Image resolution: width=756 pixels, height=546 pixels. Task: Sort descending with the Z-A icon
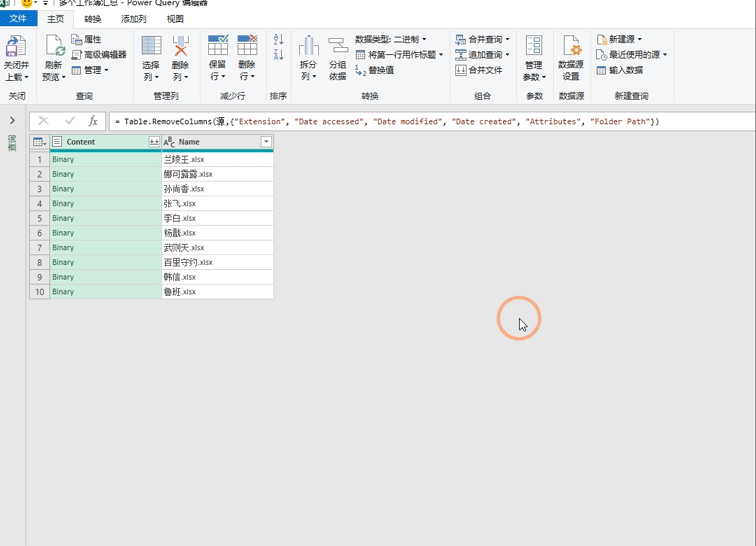(x=278, y=55)
